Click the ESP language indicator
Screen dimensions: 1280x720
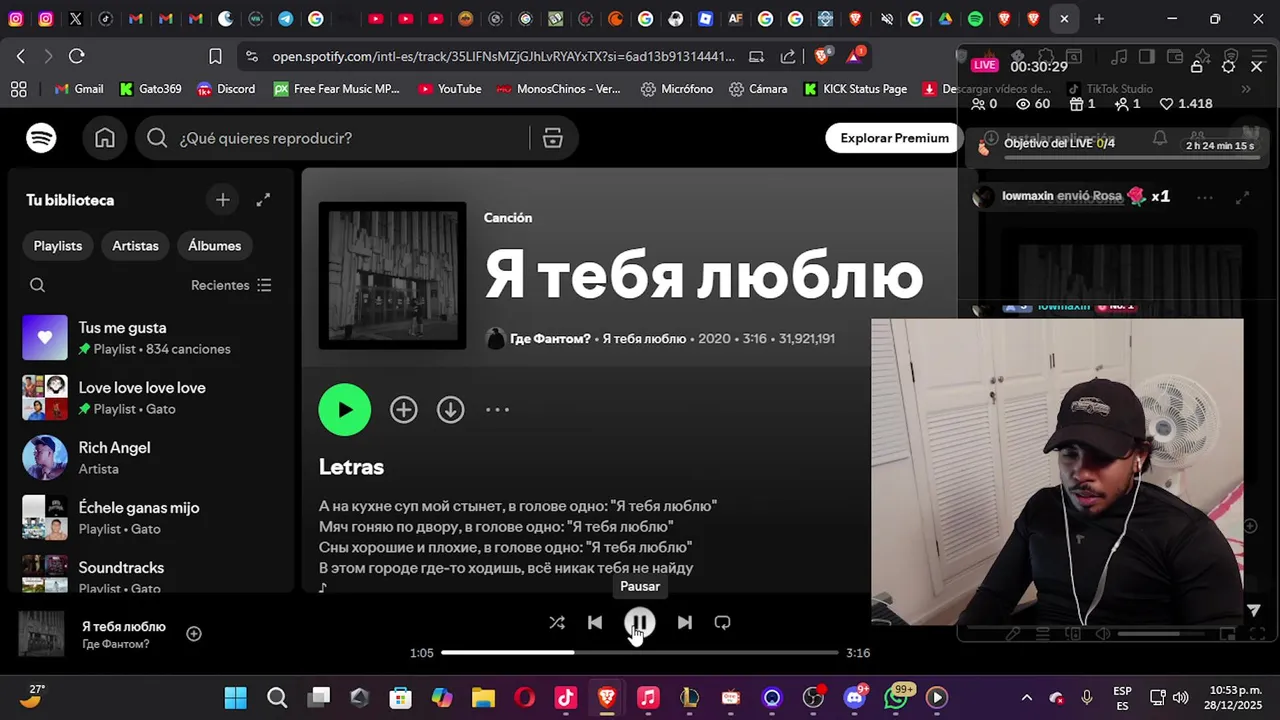[x=1122, y=698]
